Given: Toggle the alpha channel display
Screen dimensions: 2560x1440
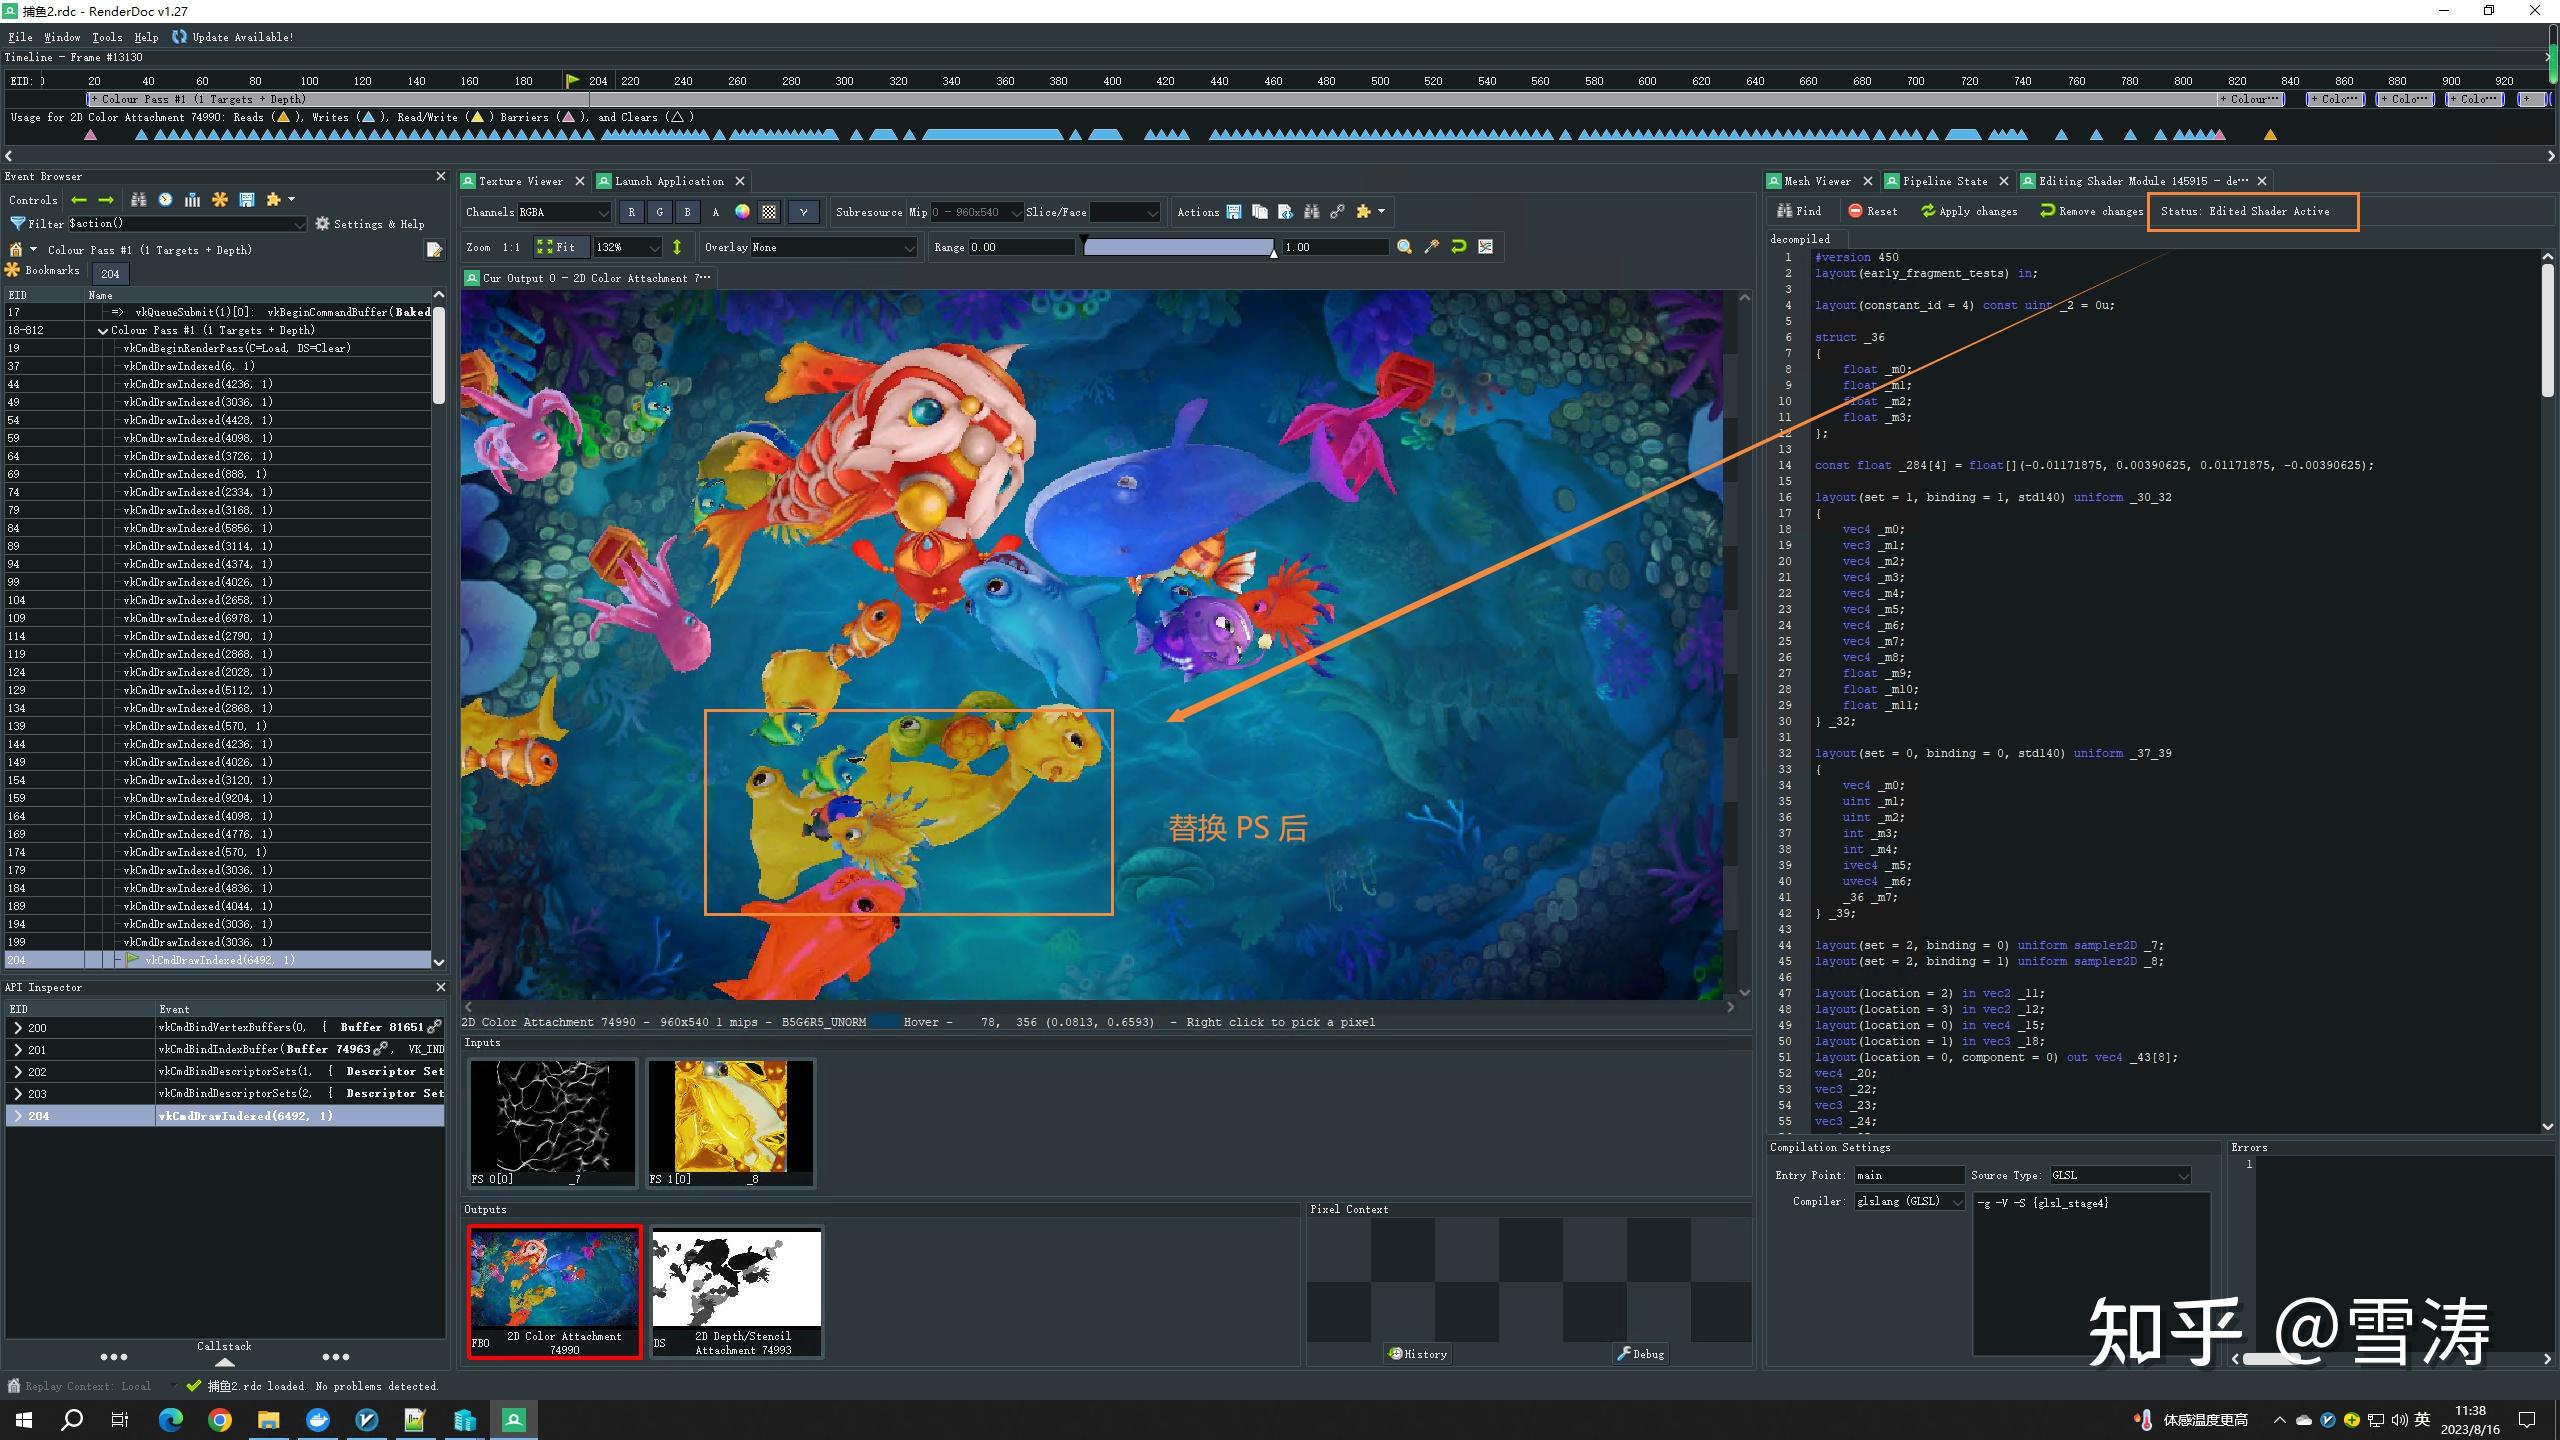Looking at the screenshot, I should click(x=715, y=212).
